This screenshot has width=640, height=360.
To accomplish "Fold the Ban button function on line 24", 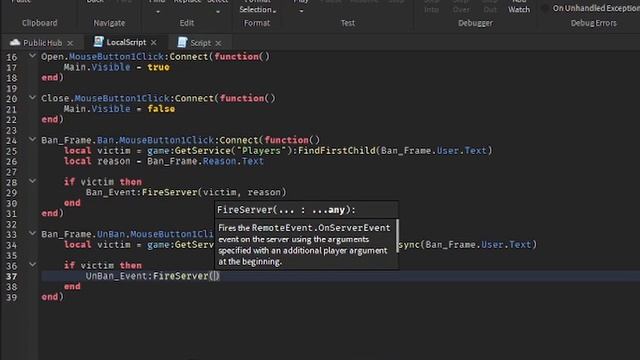I will point(32,140).
